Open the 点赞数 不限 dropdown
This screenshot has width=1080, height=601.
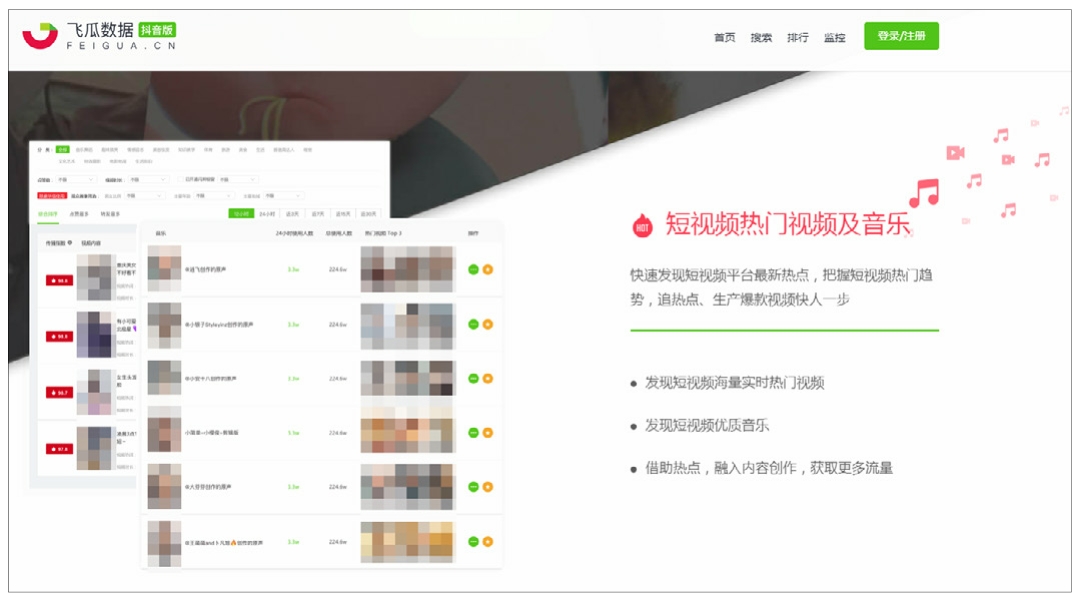(x=76, y=180)
